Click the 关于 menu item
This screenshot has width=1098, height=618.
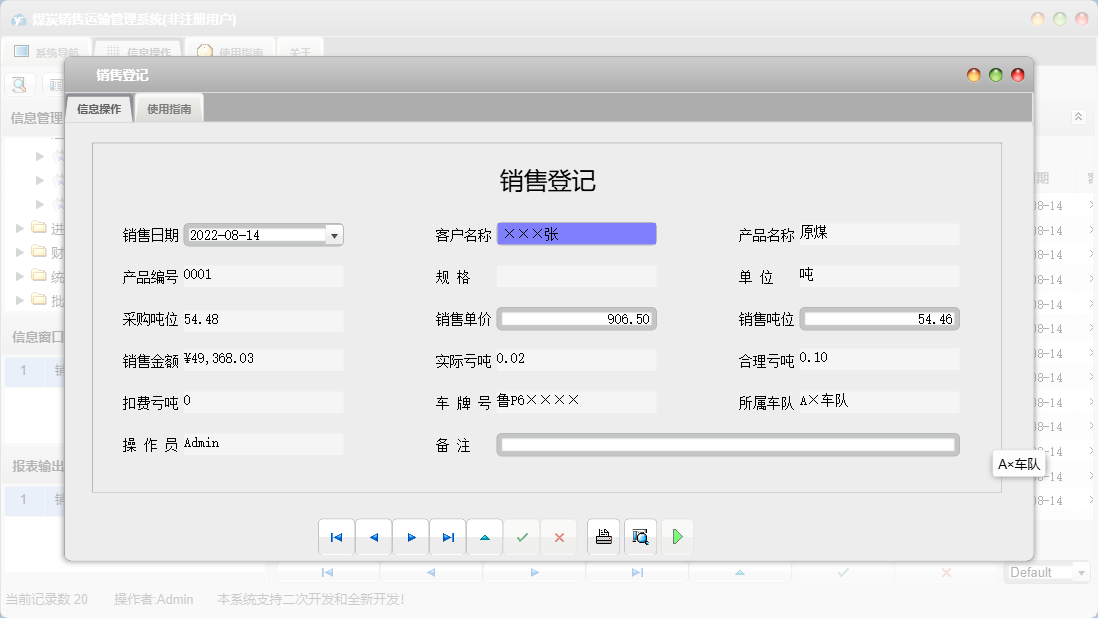pos(297,49)
